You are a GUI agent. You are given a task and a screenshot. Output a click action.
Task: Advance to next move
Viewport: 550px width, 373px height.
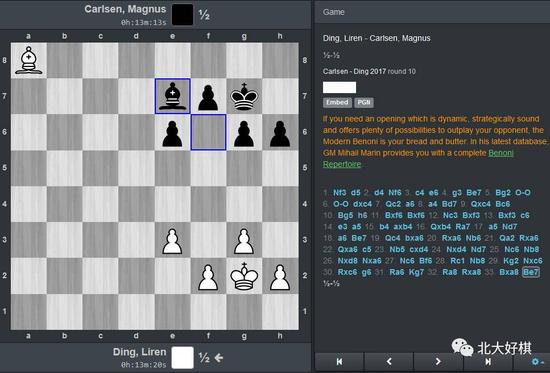point(438,361)
